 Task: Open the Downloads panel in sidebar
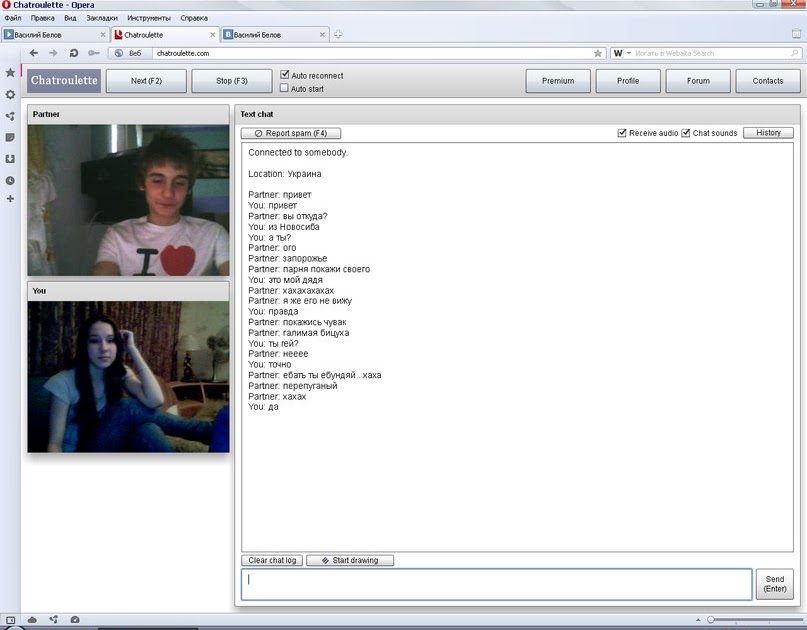click(10, 159)
